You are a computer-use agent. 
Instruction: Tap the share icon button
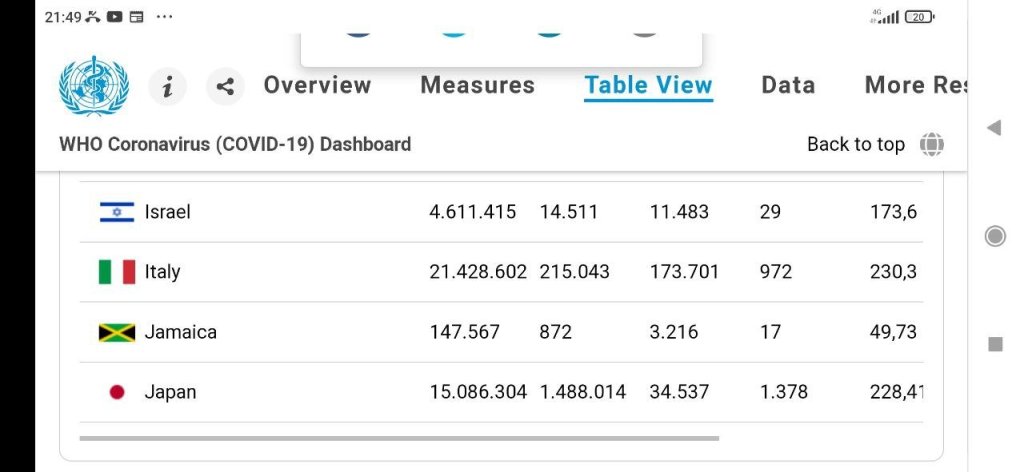[225, 87]
